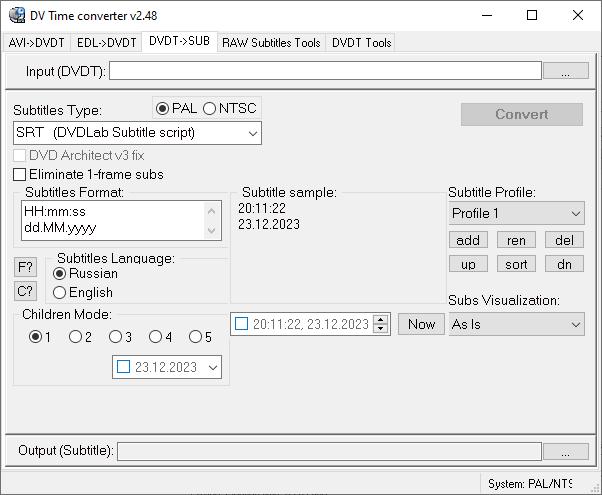
Task: Open the Subtitles Type SRT dropdown
Action: [137, 133]
